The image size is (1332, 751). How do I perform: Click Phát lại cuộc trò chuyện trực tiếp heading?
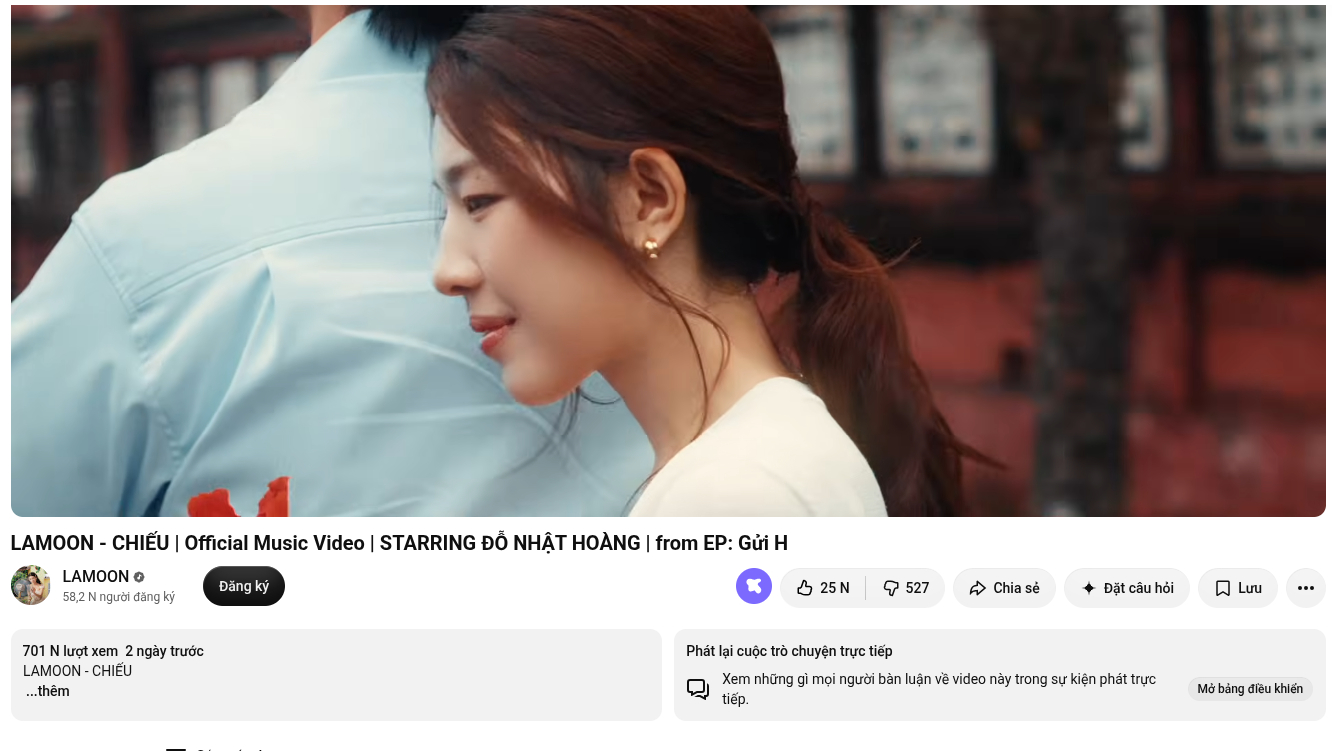[789, 651]
